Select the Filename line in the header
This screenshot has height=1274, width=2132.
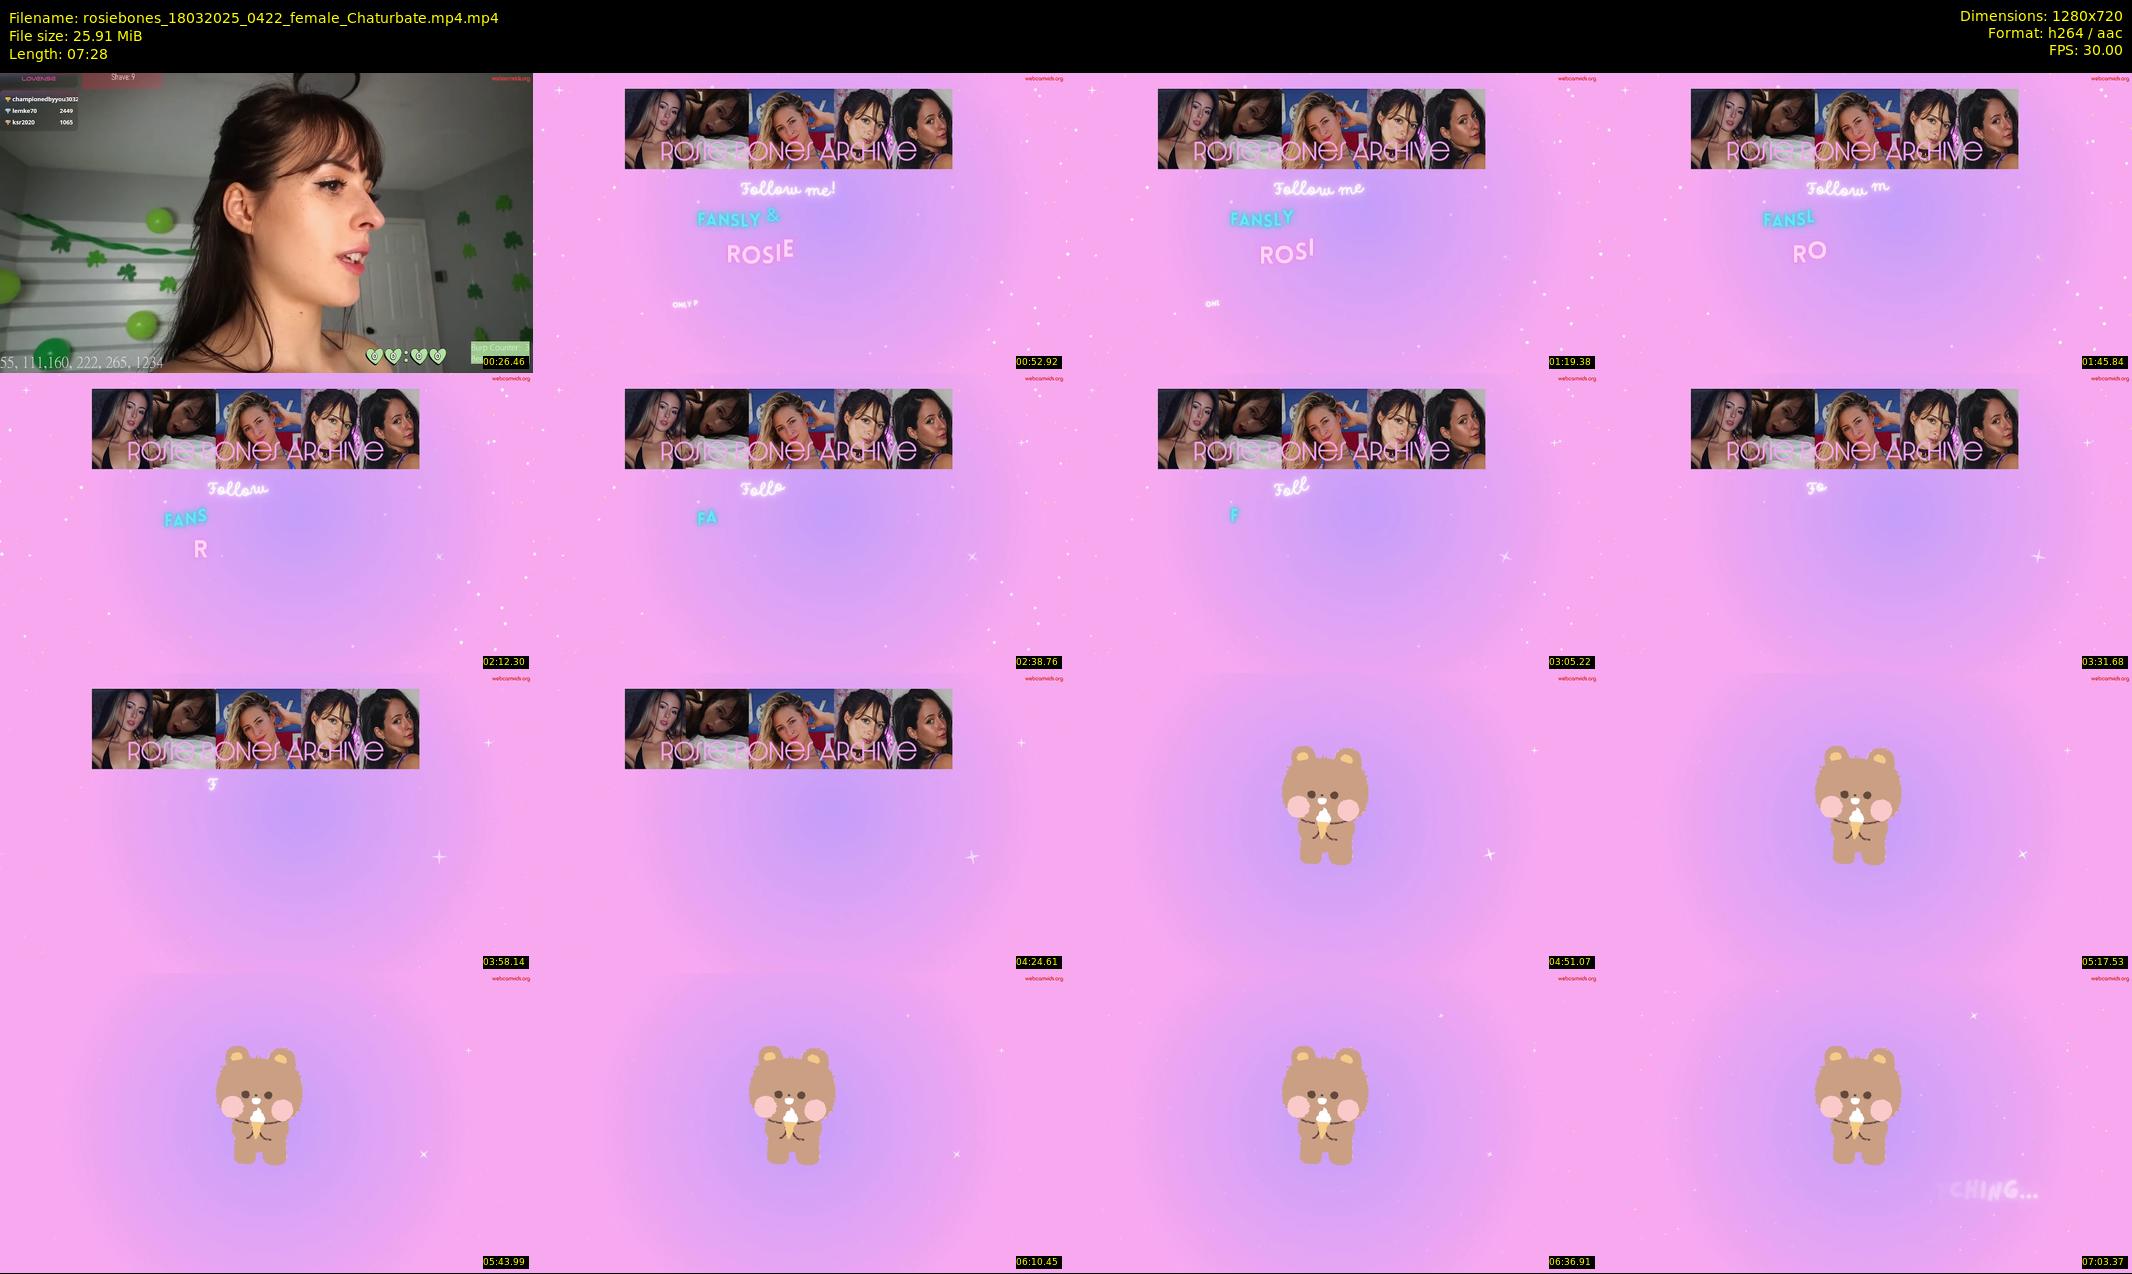click(254, 18)
